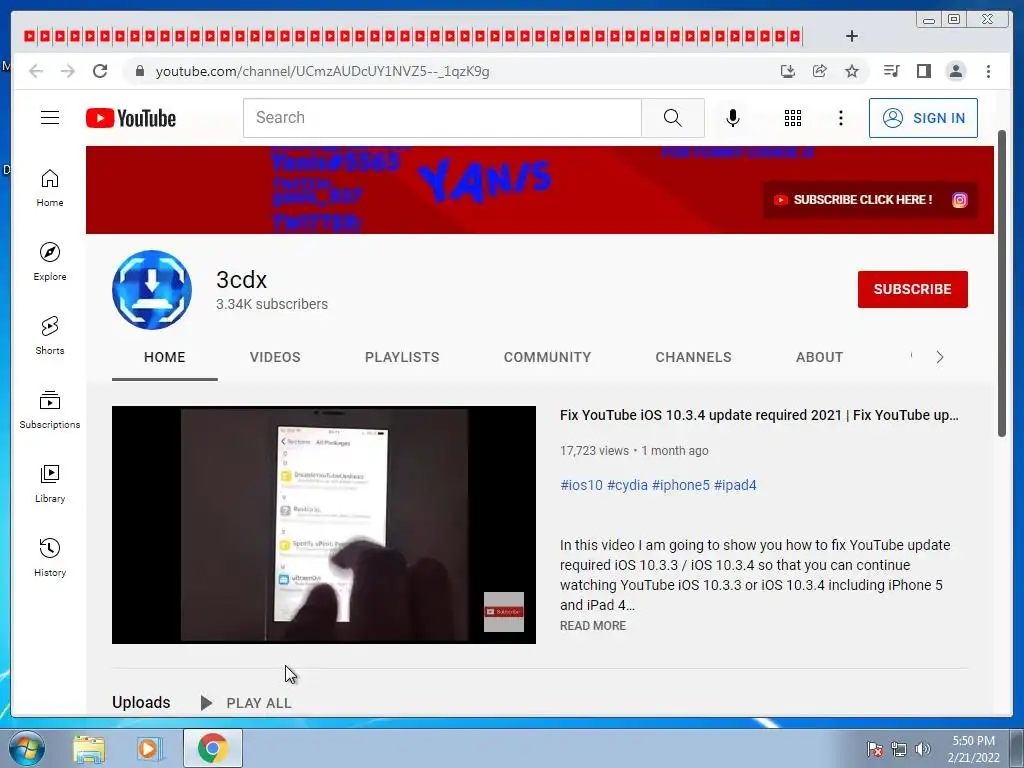View site info lock icon

[x=139, y=71]
